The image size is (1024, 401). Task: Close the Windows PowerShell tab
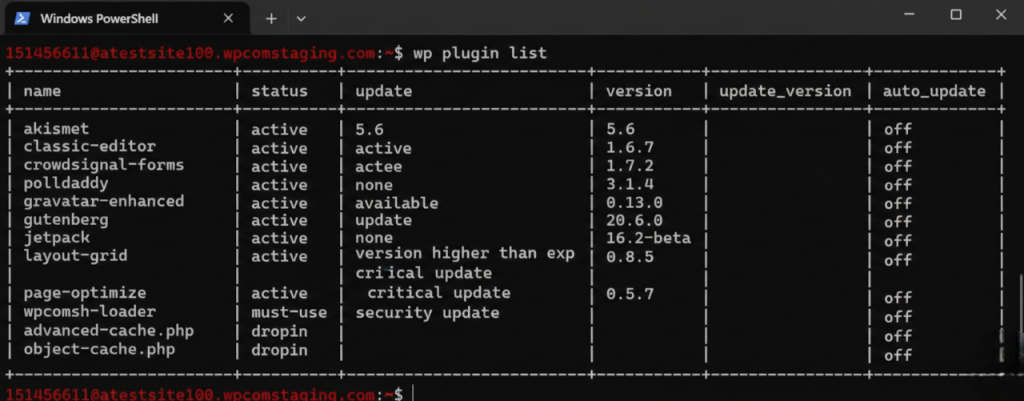click(x=228, y=18)
